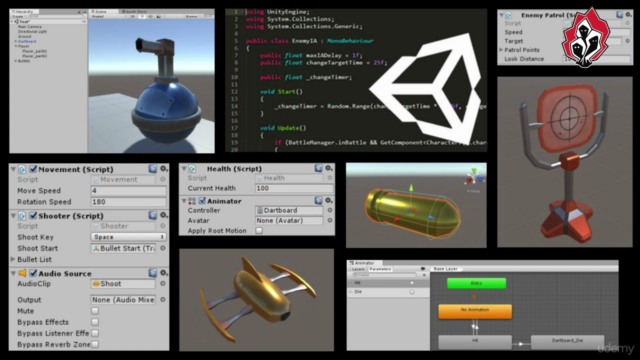Collapse the Movement (Script) component
This screenshot has width=640, height=360.
(x=13, y=169)
